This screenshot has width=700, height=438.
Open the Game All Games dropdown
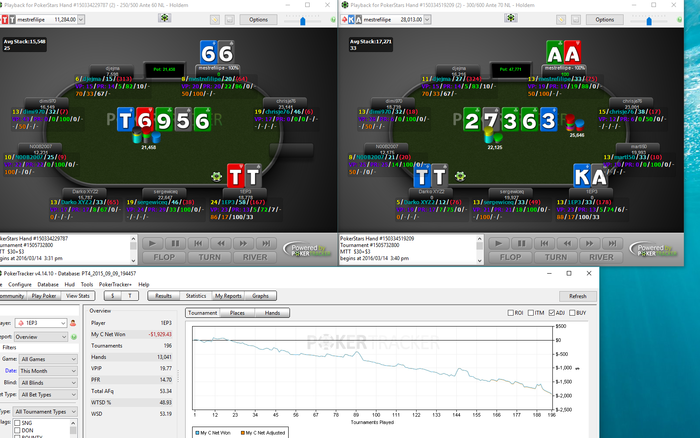click(48, 359)
